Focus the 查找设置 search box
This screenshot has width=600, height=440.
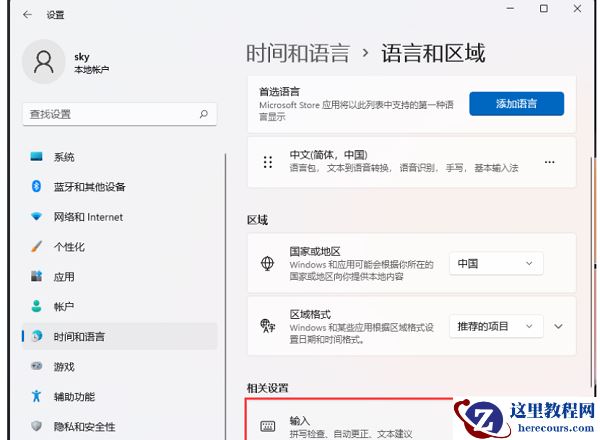pos(119,114)
